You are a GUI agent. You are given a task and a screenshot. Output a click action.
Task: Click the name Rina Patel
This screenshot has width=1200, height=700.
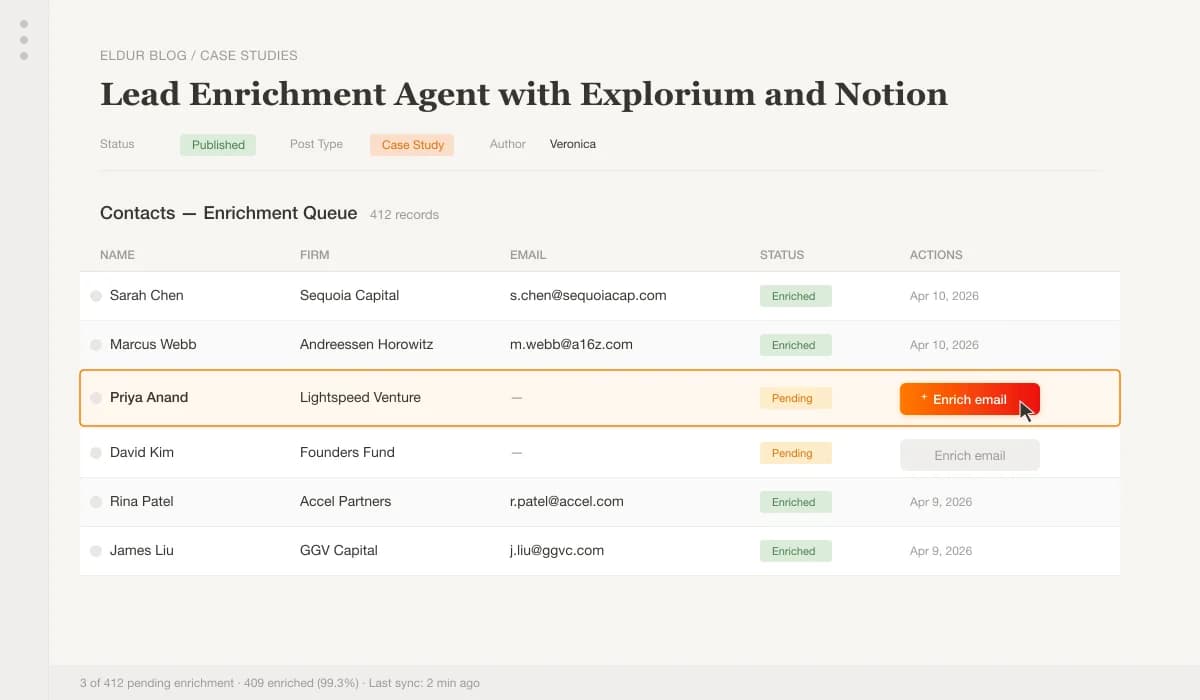point(142,501)
